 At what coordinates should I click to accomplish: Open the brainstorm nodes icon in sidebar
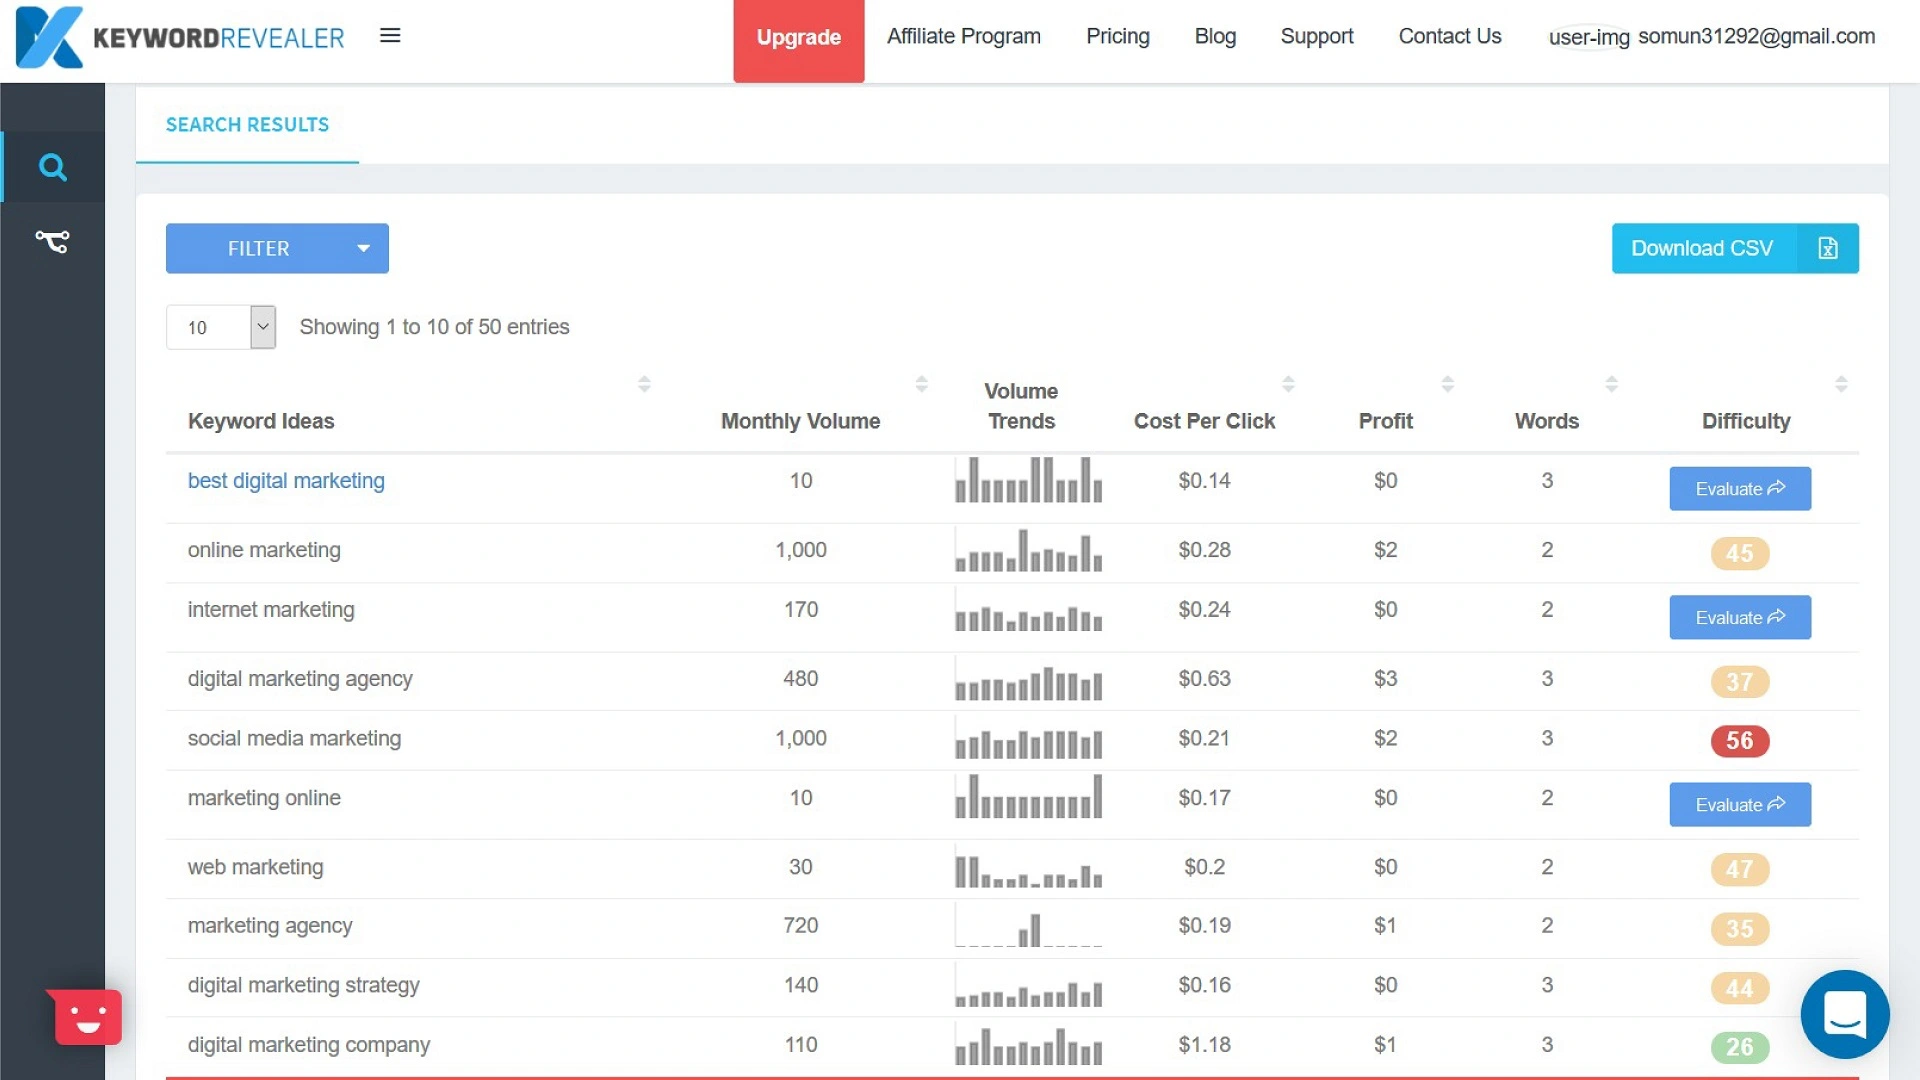52,241
